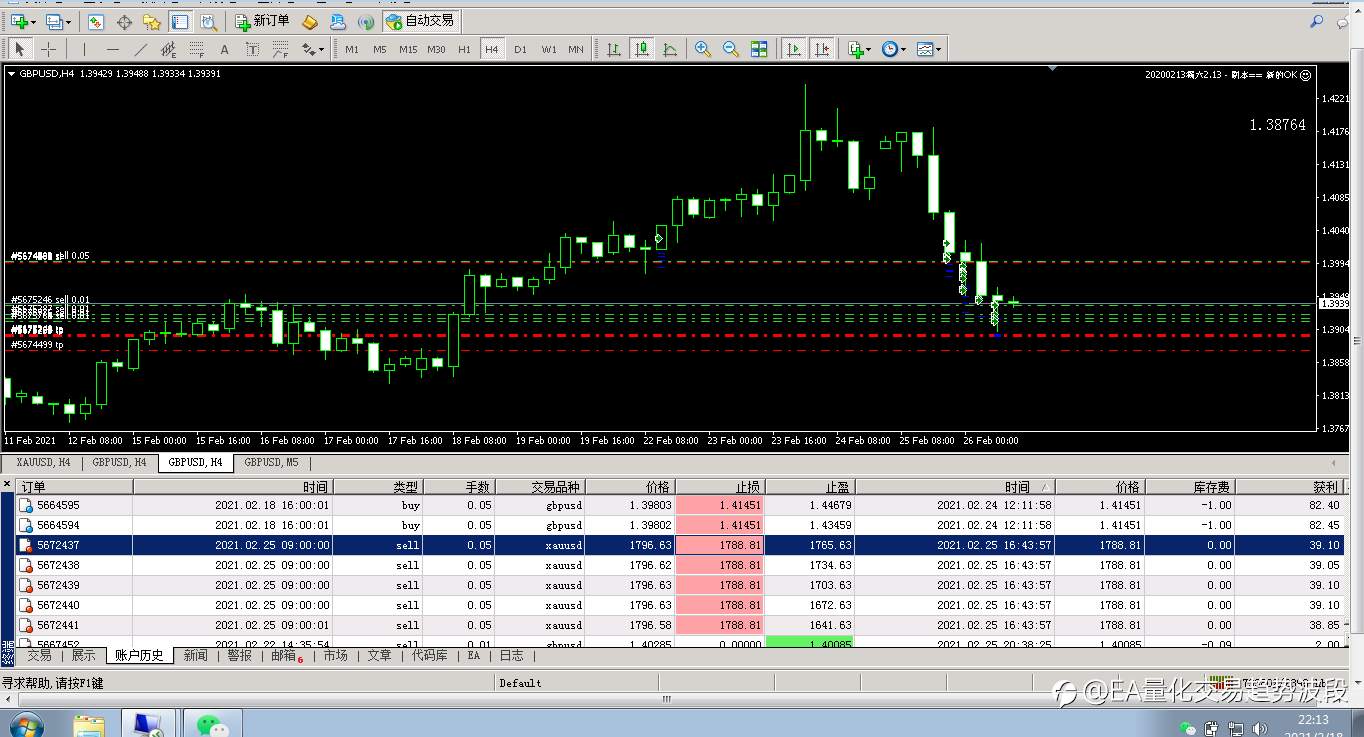Switch chart to W1 timeframe

tap(548, 49)
